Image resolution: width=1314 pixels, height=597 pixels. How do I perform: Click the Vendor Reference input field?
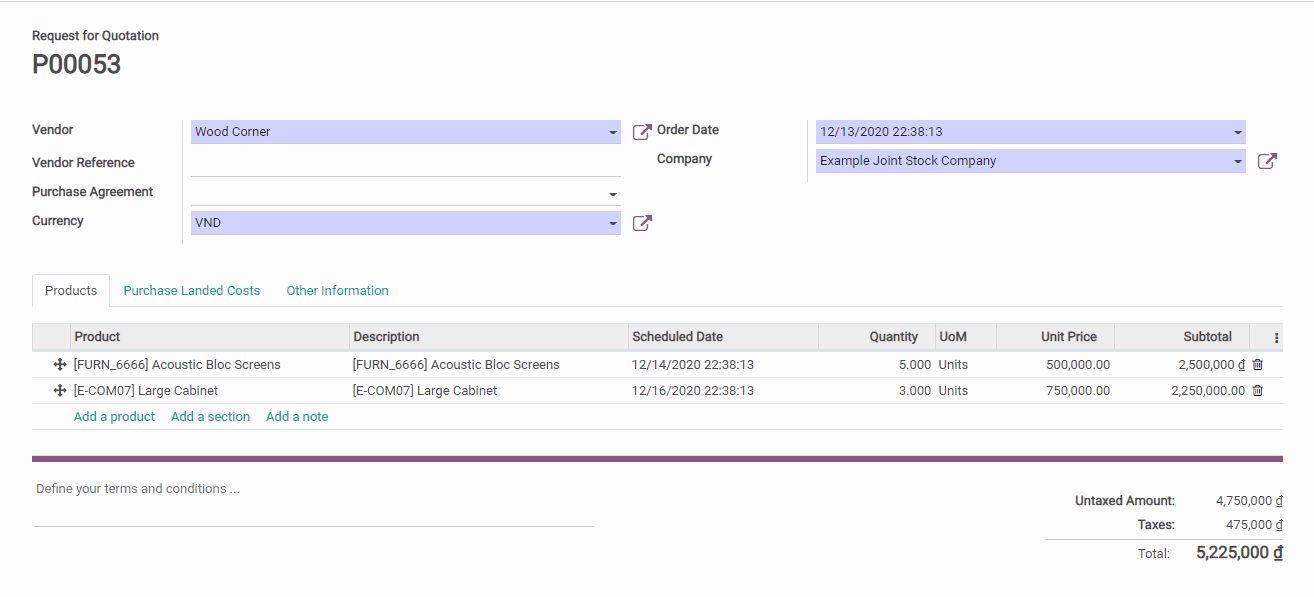405,163
